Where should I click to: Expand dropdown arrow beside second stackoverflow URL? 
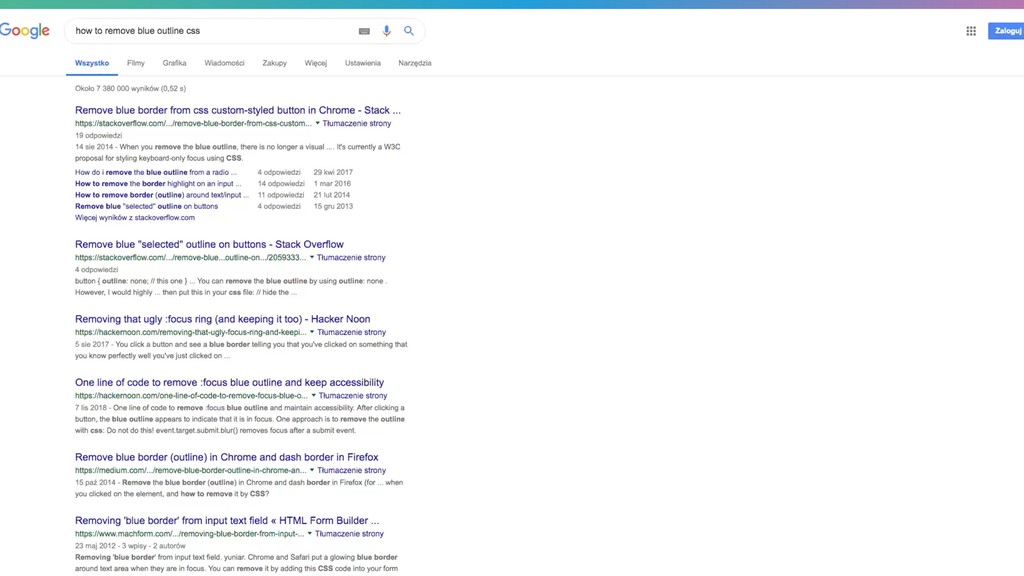click(312, 257)
